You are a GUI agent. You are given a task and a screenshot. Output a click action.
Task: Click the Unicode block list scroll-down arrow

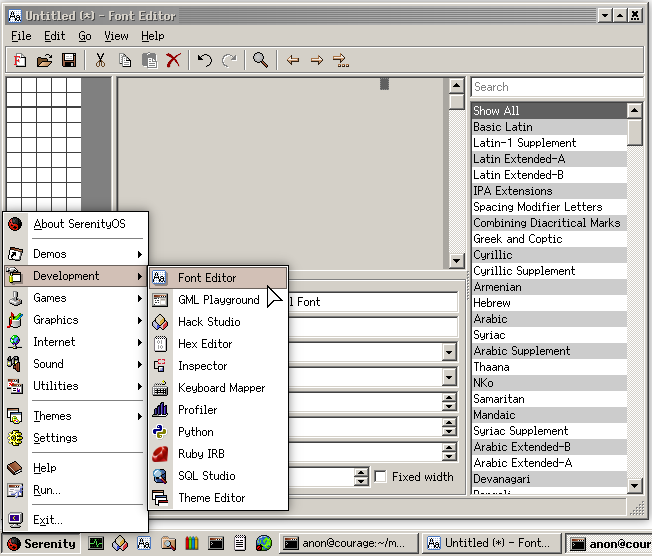(x=635, y=486)
